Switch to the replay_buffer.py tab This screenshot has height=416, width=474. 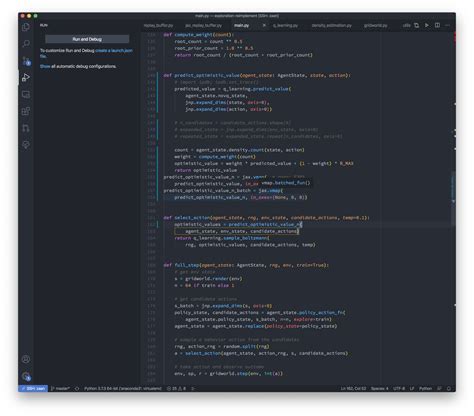158,26
